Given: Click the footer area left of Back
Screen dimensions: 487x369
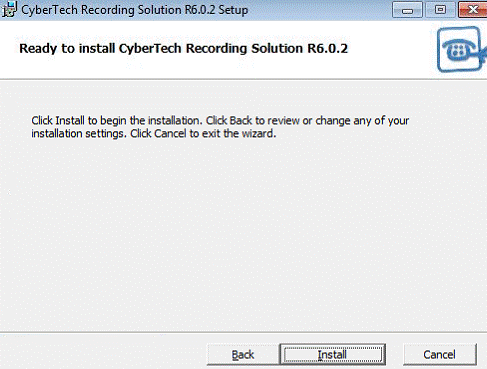Looking at the screenshot, I should coord(103,352).
